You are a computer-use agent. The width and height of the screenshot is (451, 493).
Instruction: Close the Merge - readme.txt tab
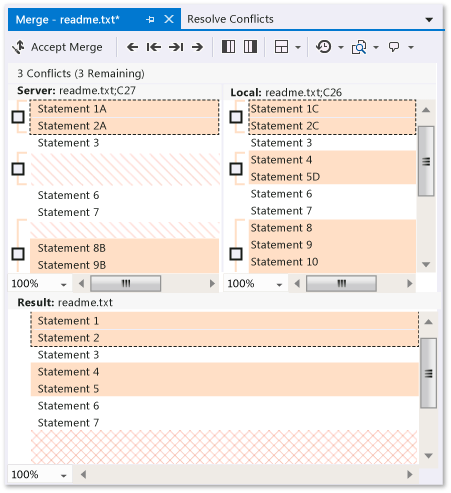[169, 19]
